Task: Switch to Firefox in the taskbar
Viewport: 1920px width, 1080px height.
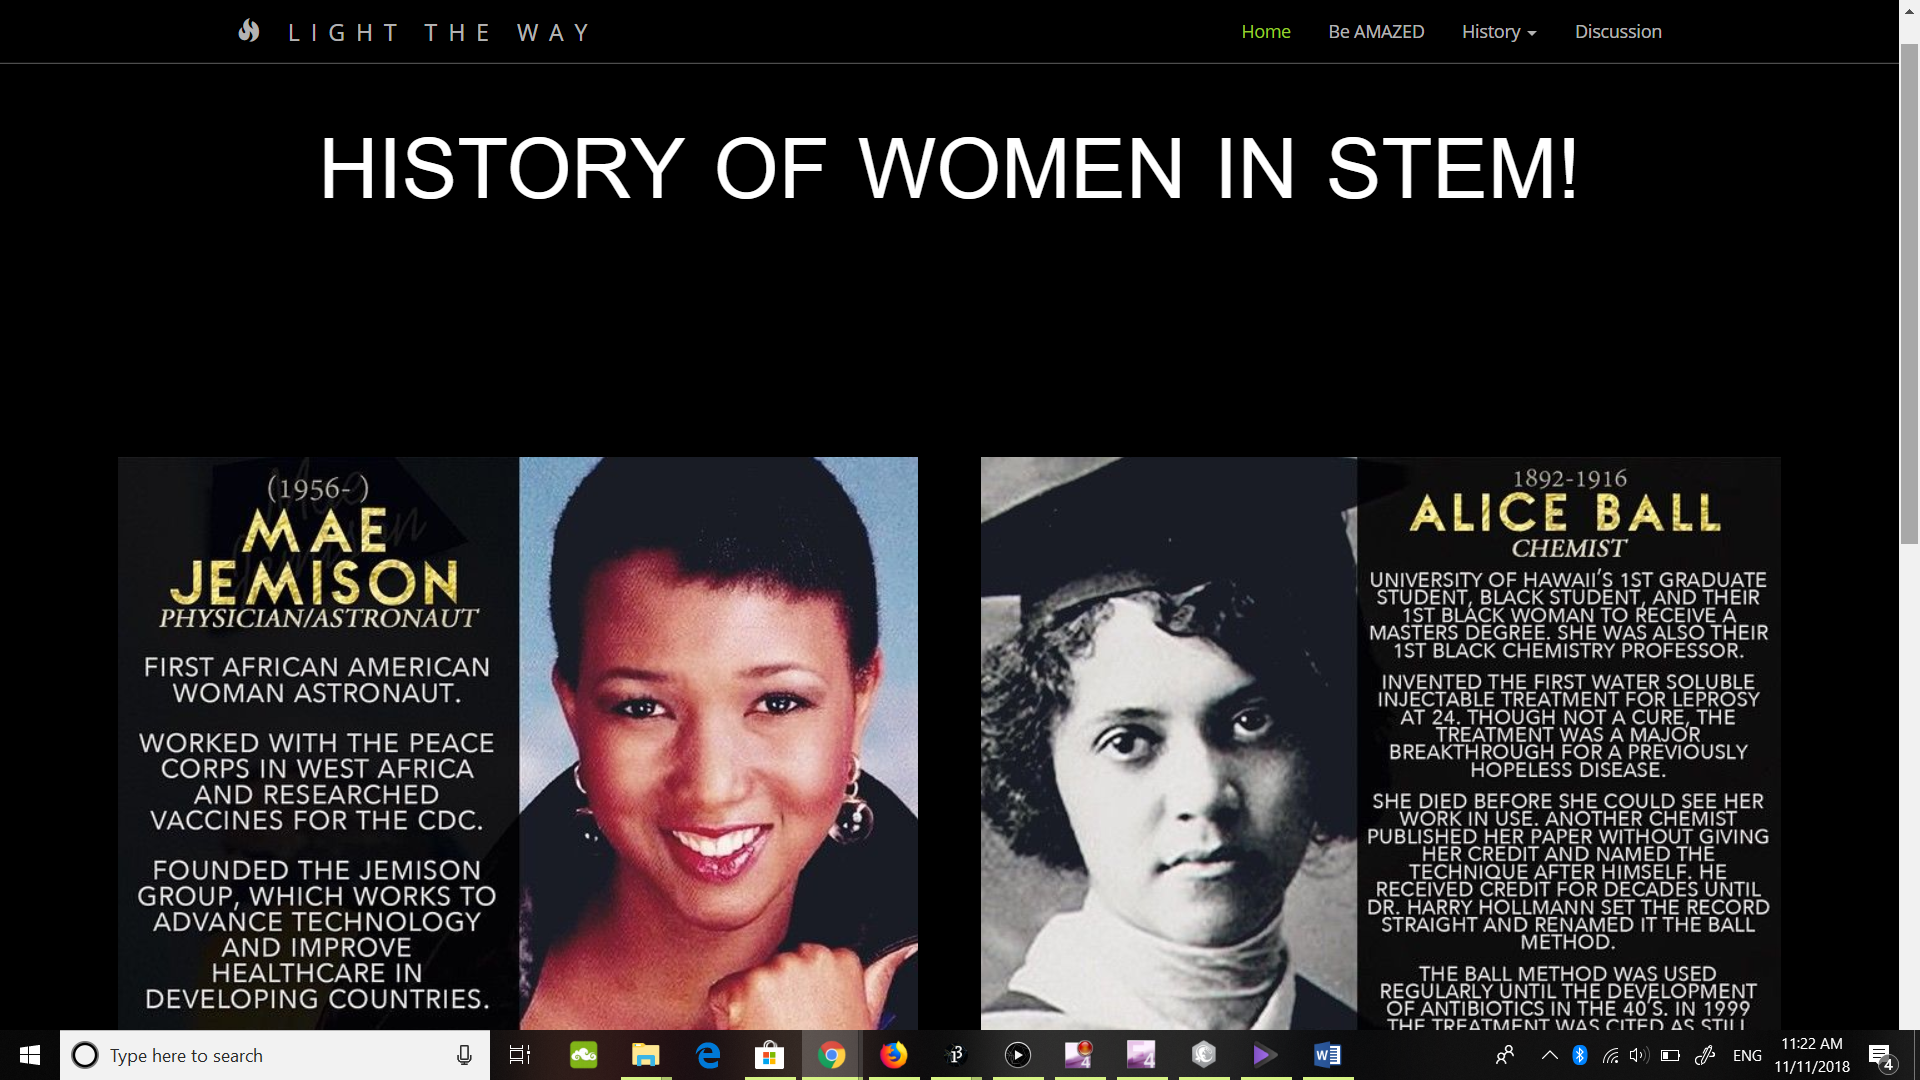Action: (x=894, y=1055)
